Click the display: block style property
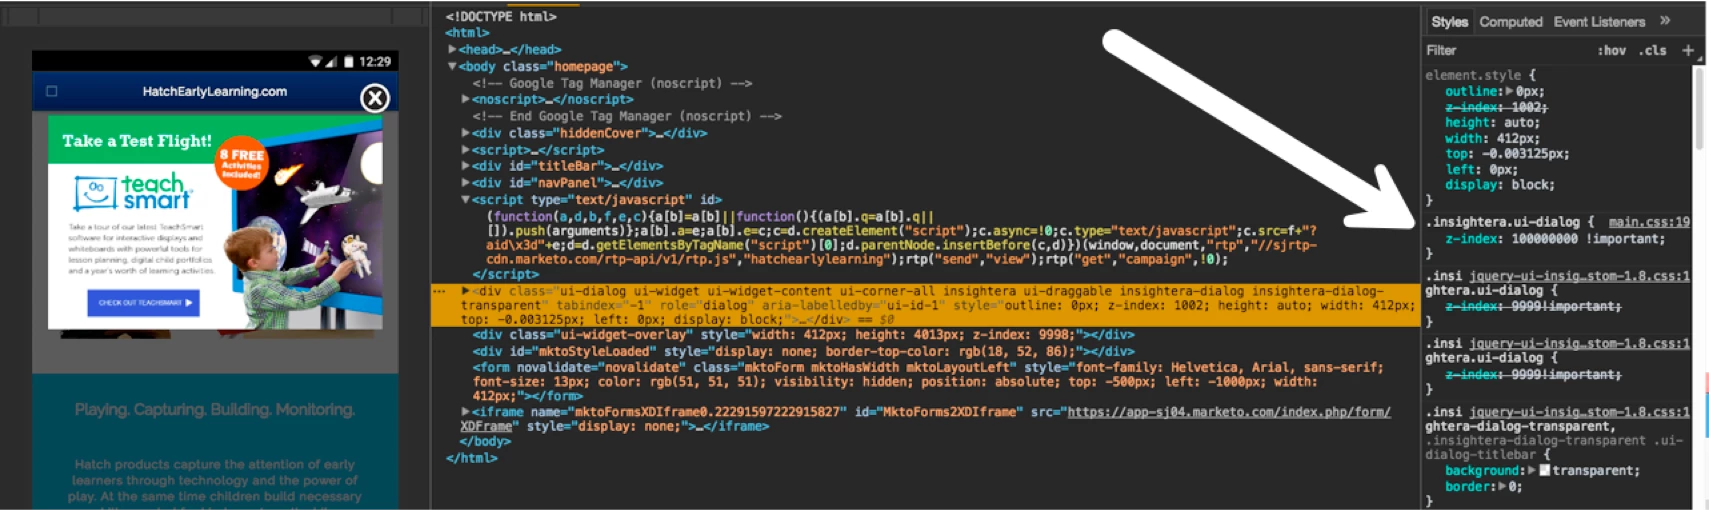The width and height of the screenshot is (1709, 515). (1499, 185)
